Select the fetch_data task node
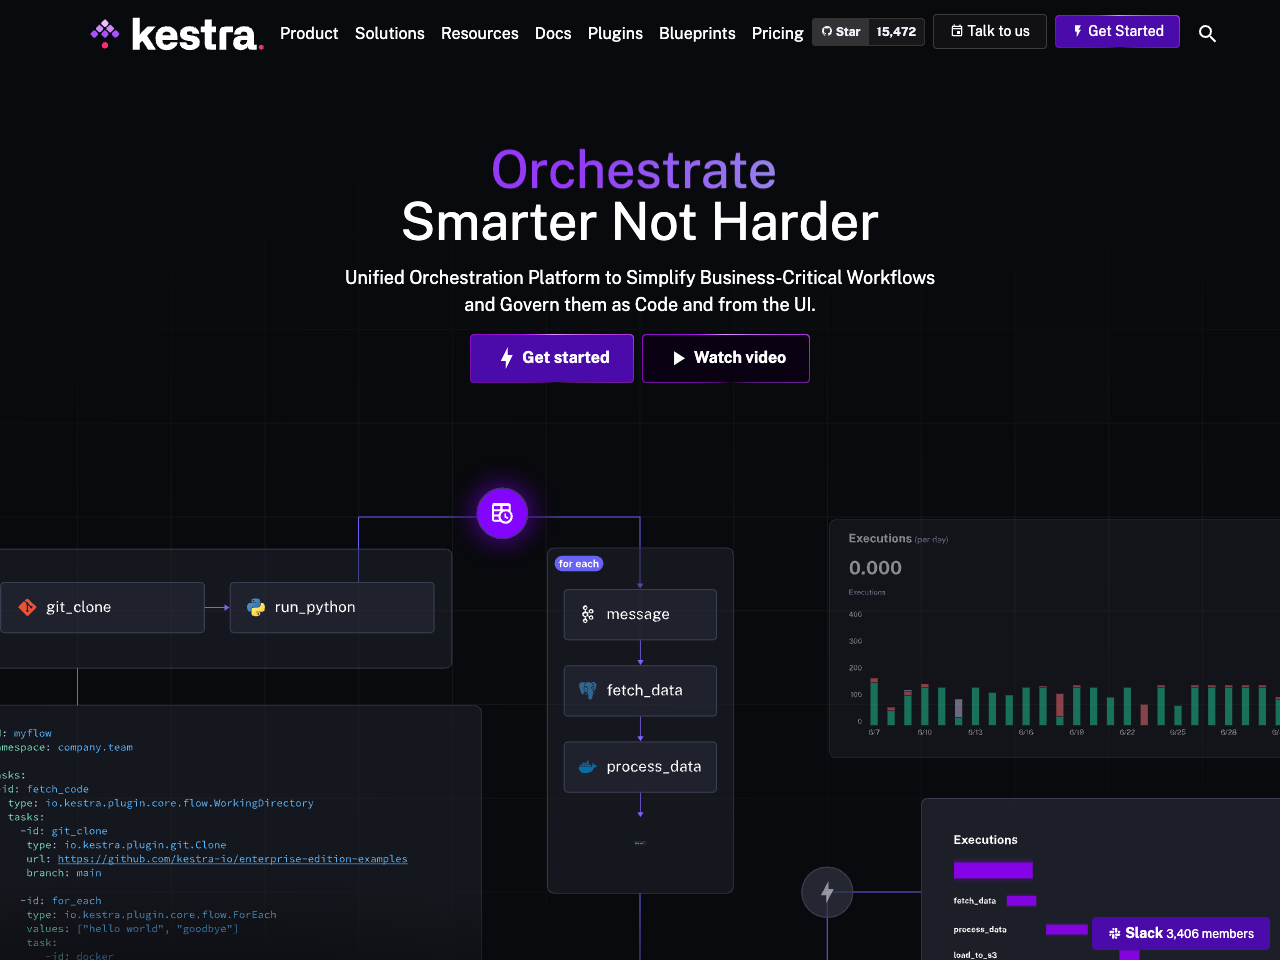Viewport: 1280px width, 960px height. (x=640, y=690)
